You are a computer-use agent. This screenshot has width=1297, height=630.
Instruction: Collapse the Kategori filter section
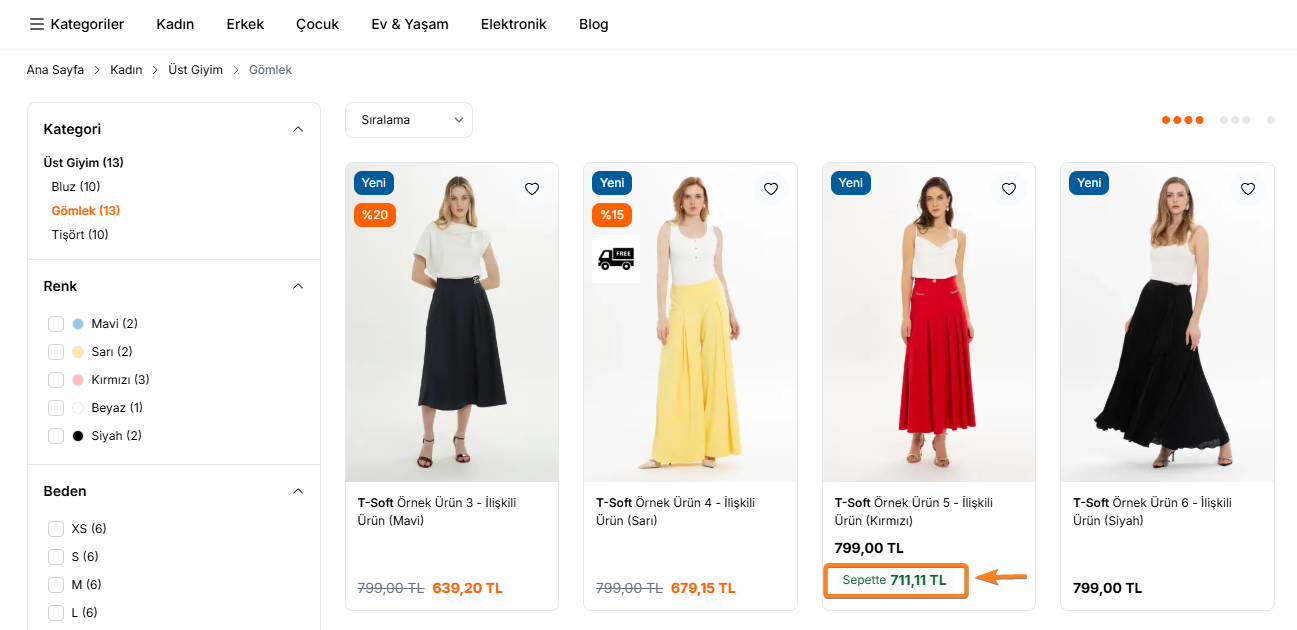[x=297, y=129]
